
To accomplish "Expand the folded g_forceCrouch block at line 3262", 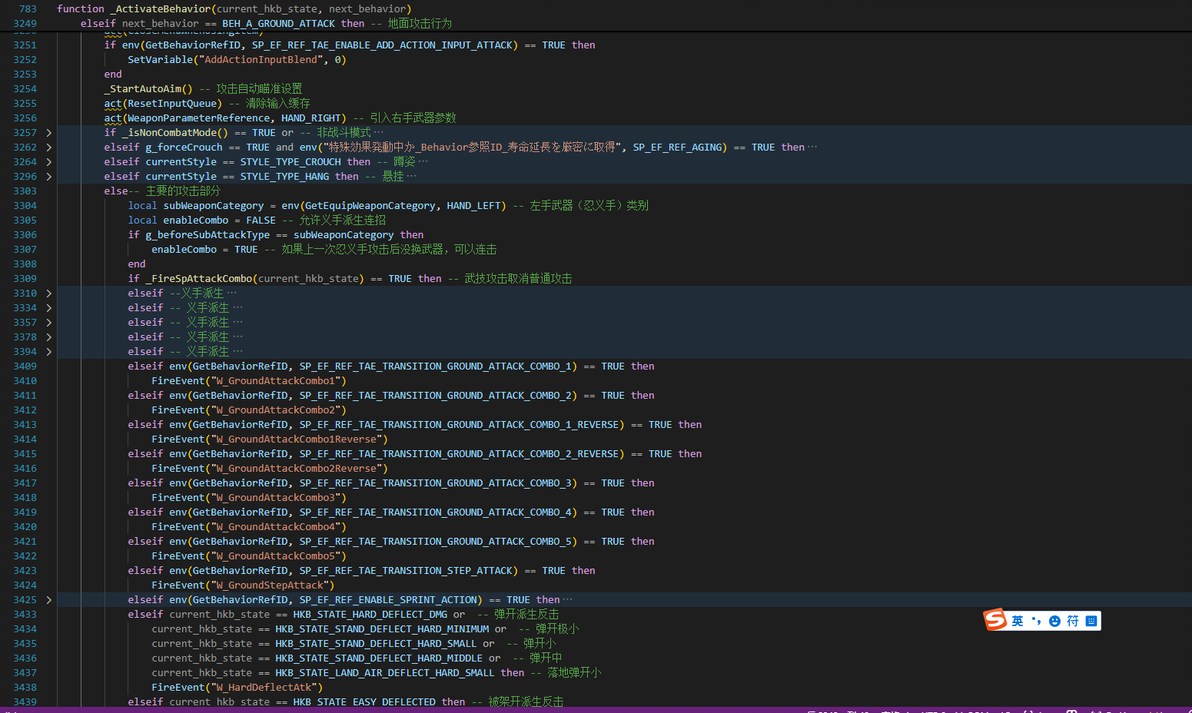I will click(x=49, y=147).
